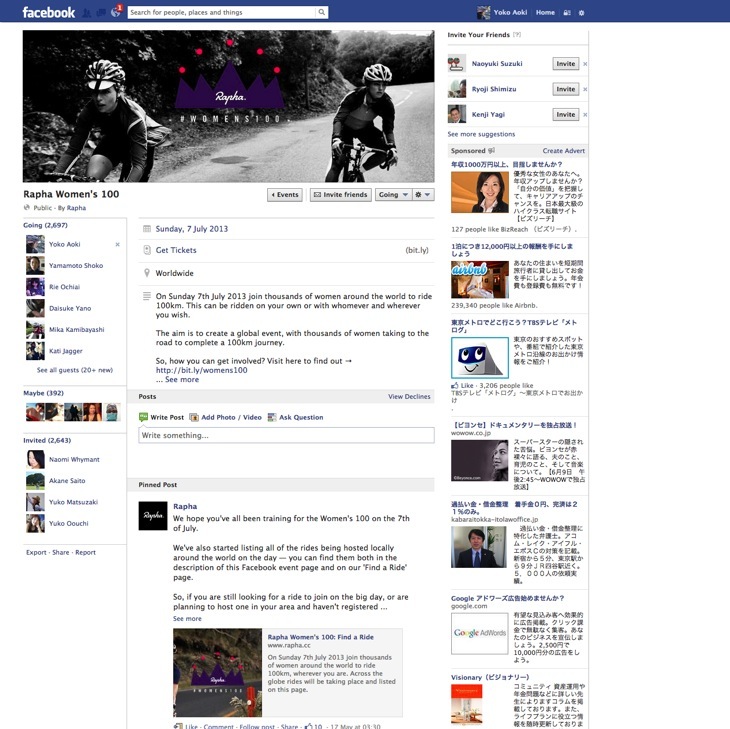This screenshot has width=730, height=729.
Task: Open messages icon in top bar
Action: coord(101,13)
